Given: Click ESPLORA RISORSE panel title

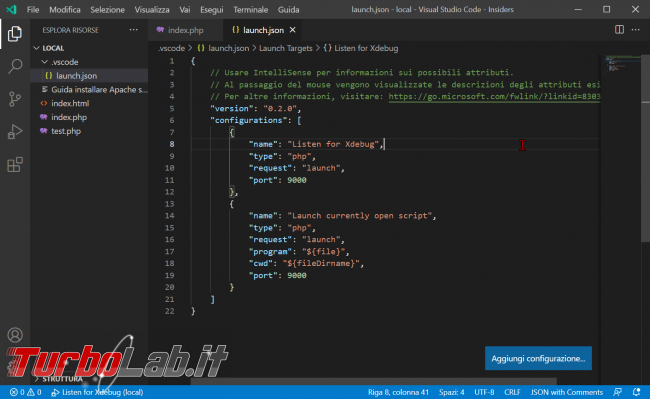Looking at the screenshot, I should tap(70, 30).
